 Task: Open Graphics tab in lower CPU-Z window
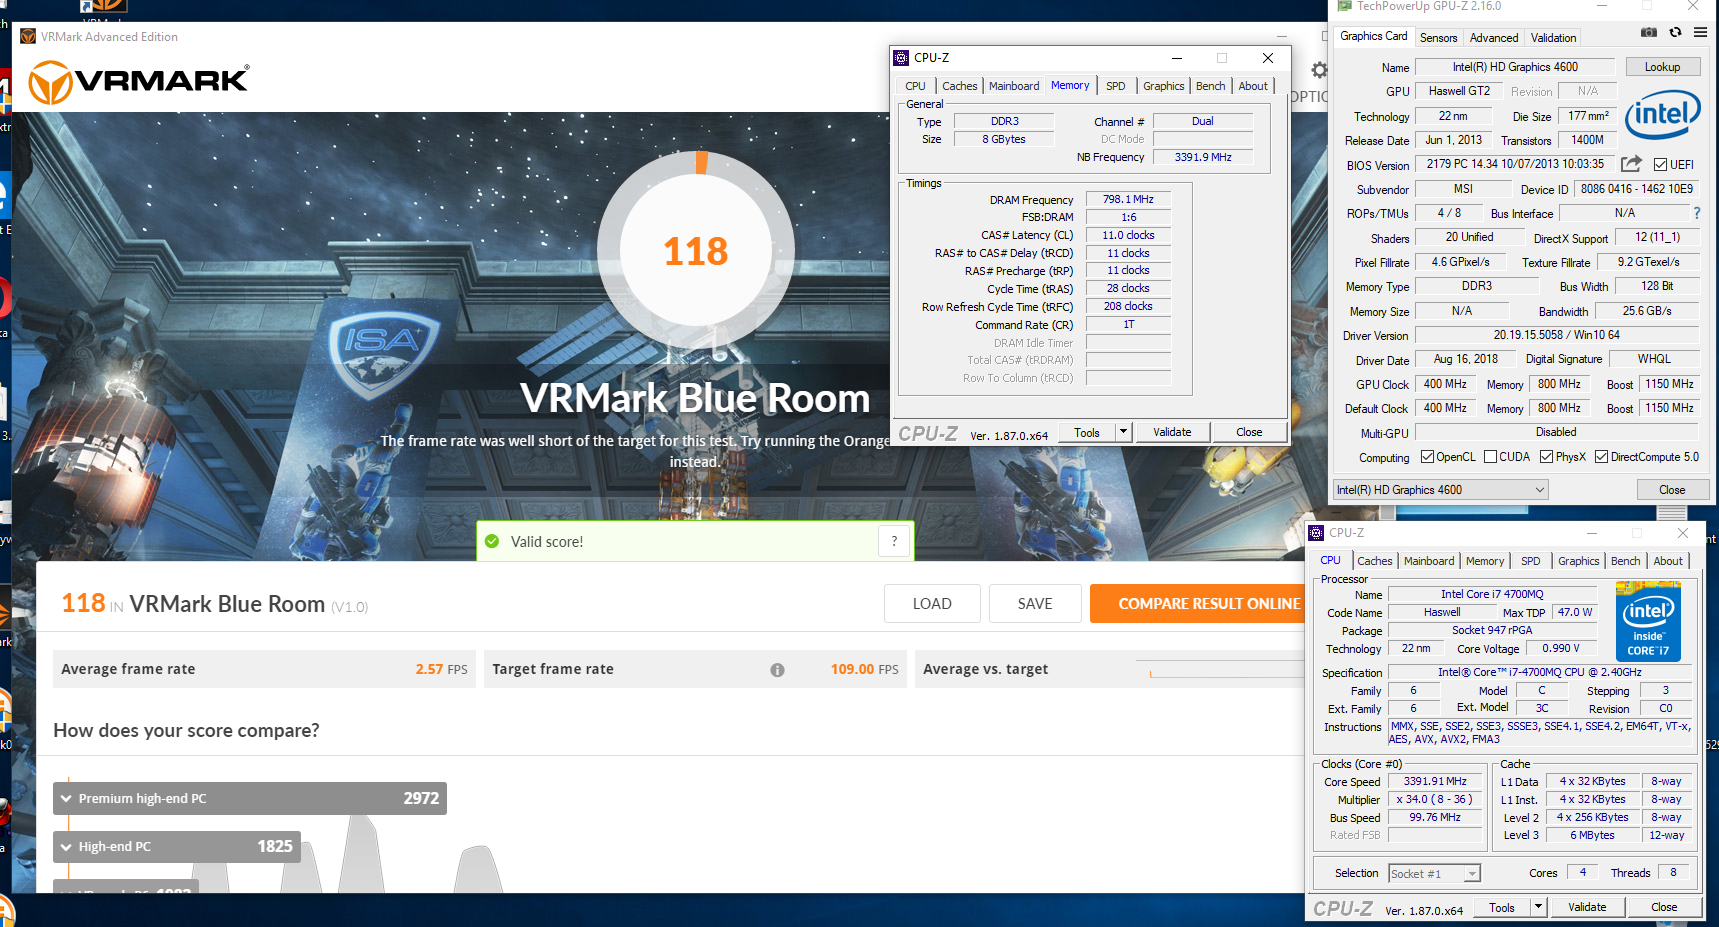point(1578,561)
